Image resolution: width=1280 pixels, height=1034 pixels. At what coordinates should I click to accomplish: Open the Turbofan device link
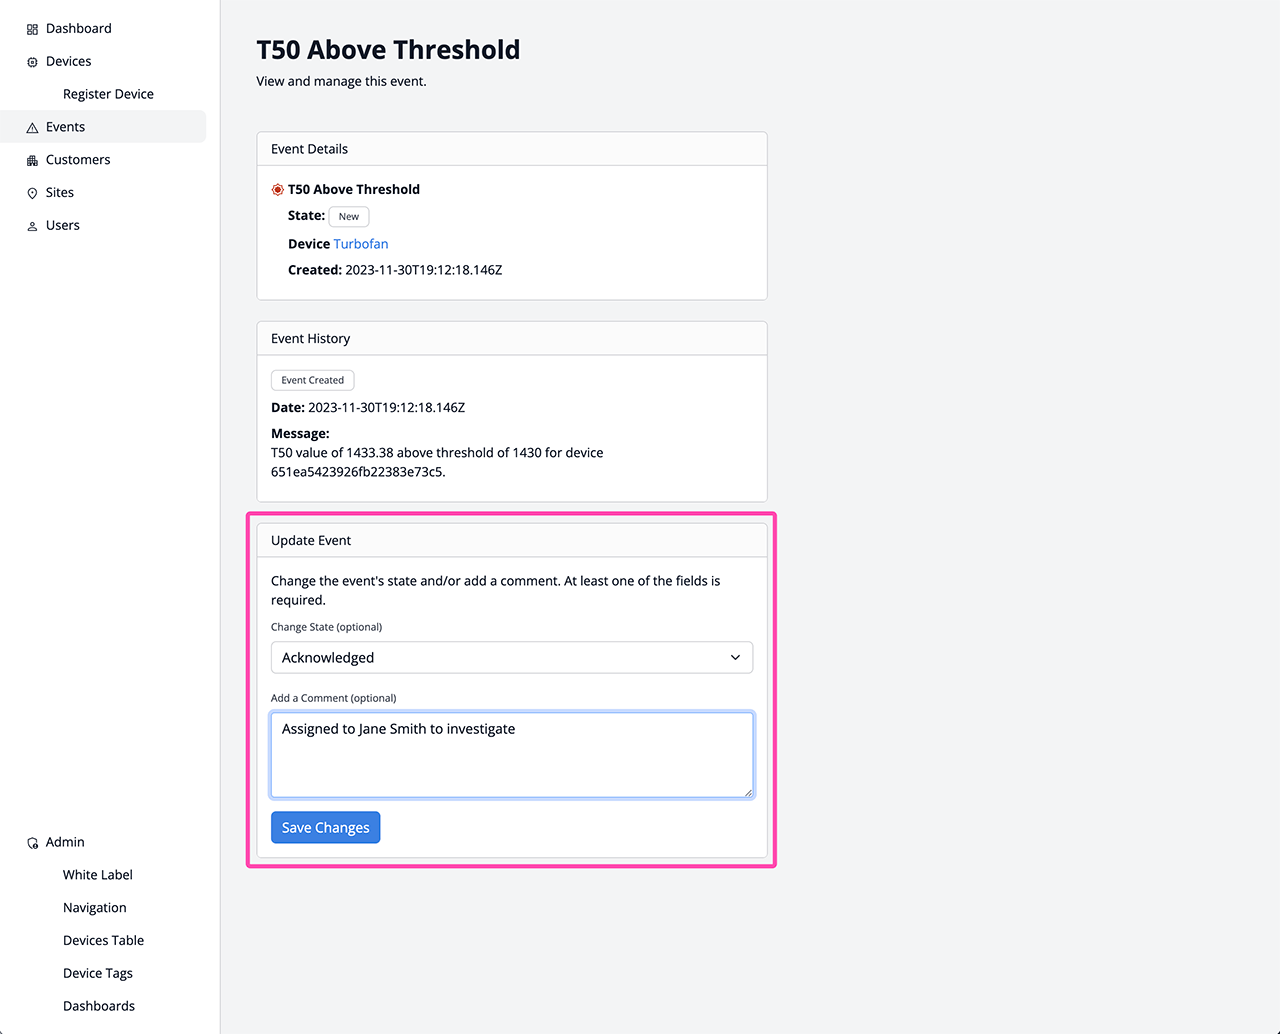360,244
